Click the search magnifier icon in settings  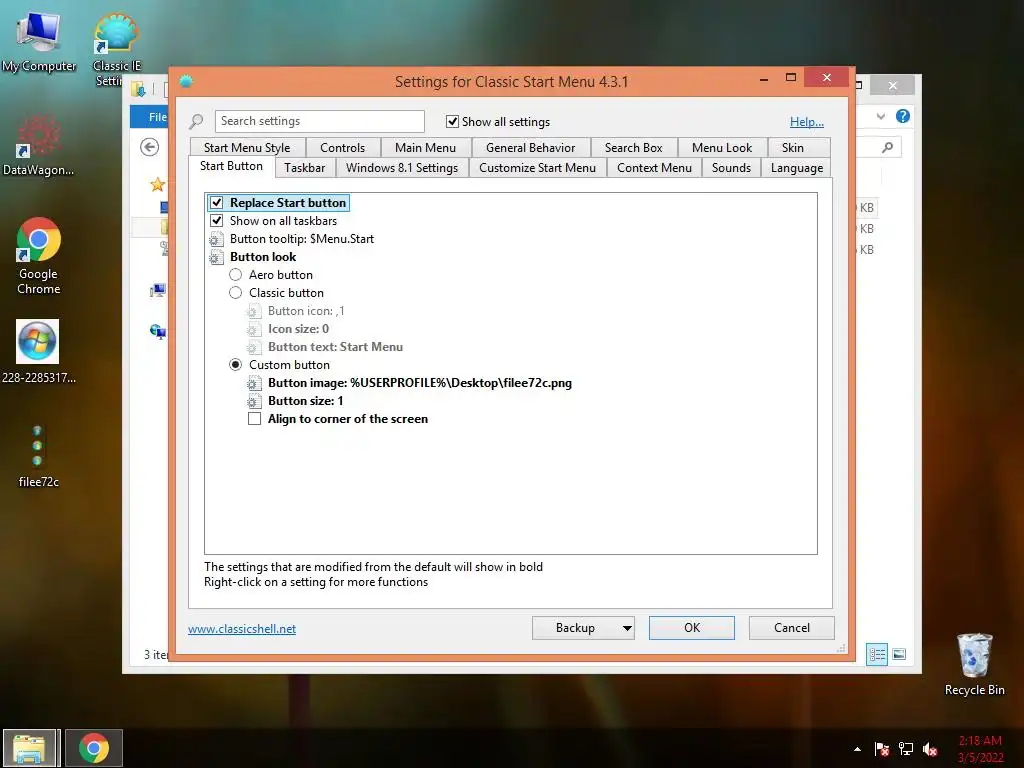[196, 121]
